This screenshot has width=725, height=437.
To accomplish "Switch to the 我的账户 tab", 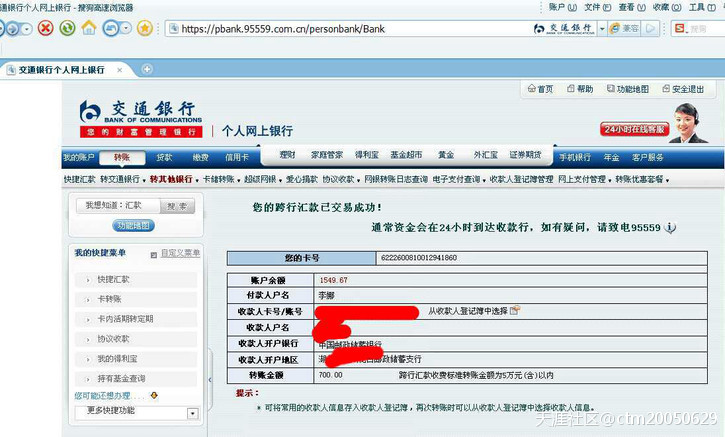I will coord(79,157).
